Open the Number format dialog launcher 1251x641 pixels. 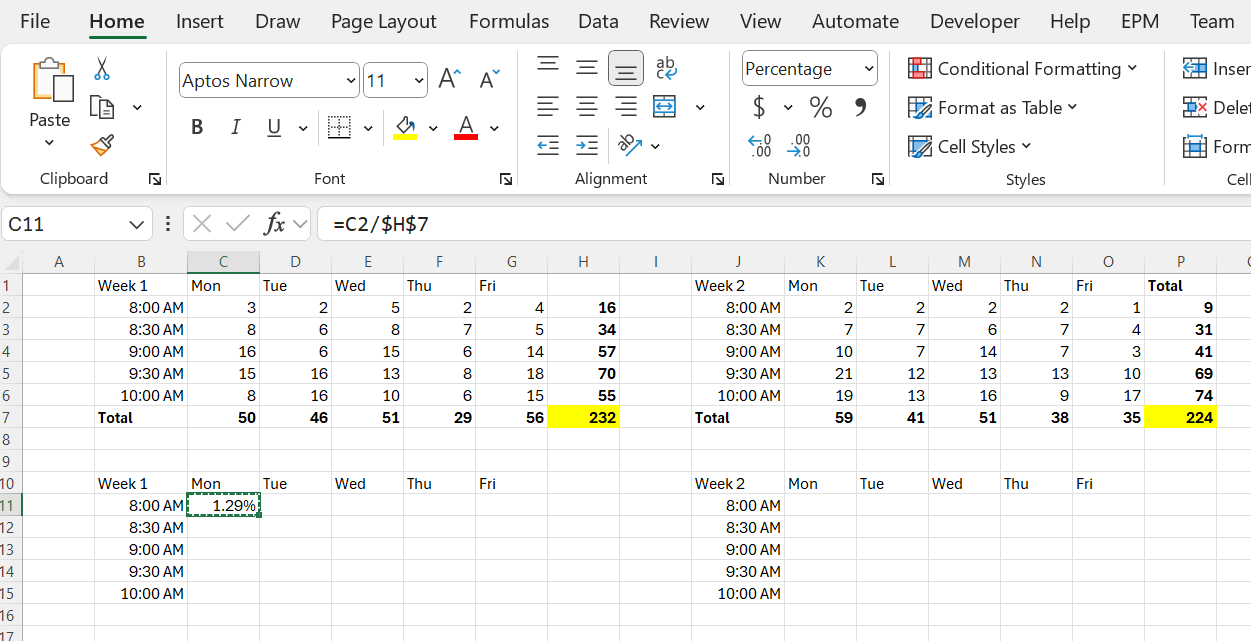click(878, 179)
